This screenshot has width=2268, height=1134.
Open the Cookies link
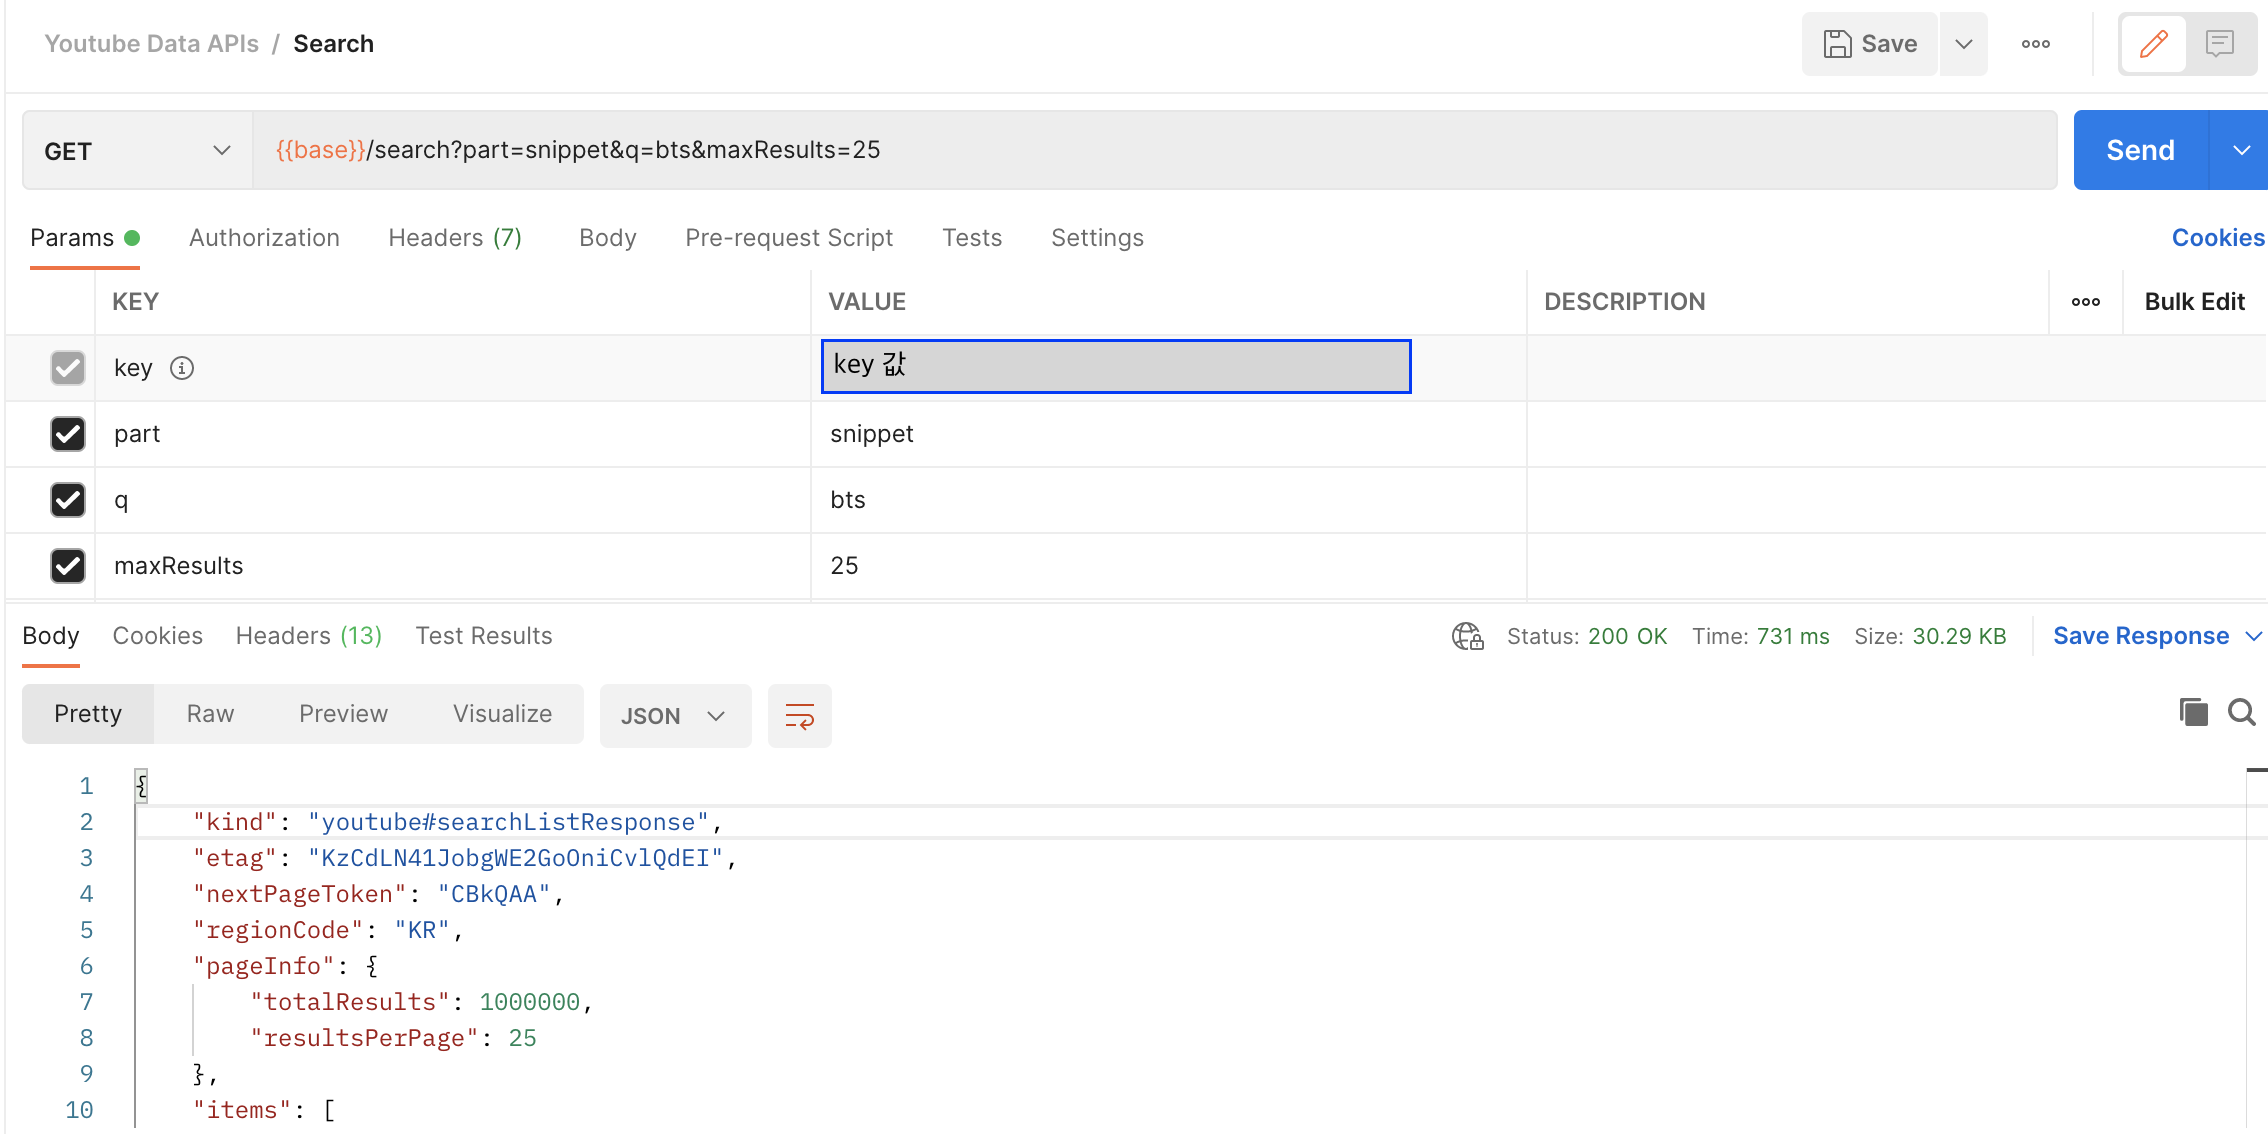tap(2217, 238)
